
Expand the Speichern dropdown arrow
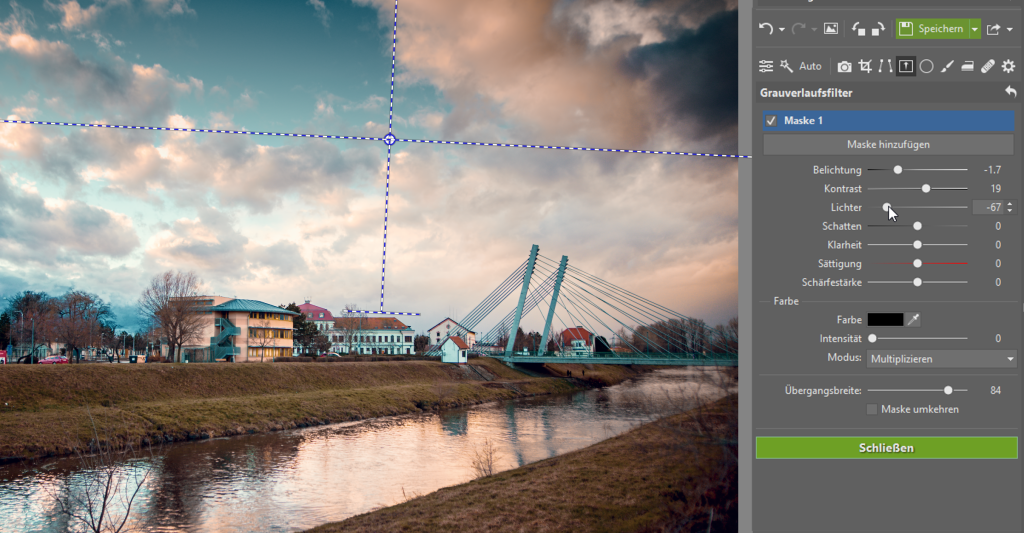pos(975,30)
